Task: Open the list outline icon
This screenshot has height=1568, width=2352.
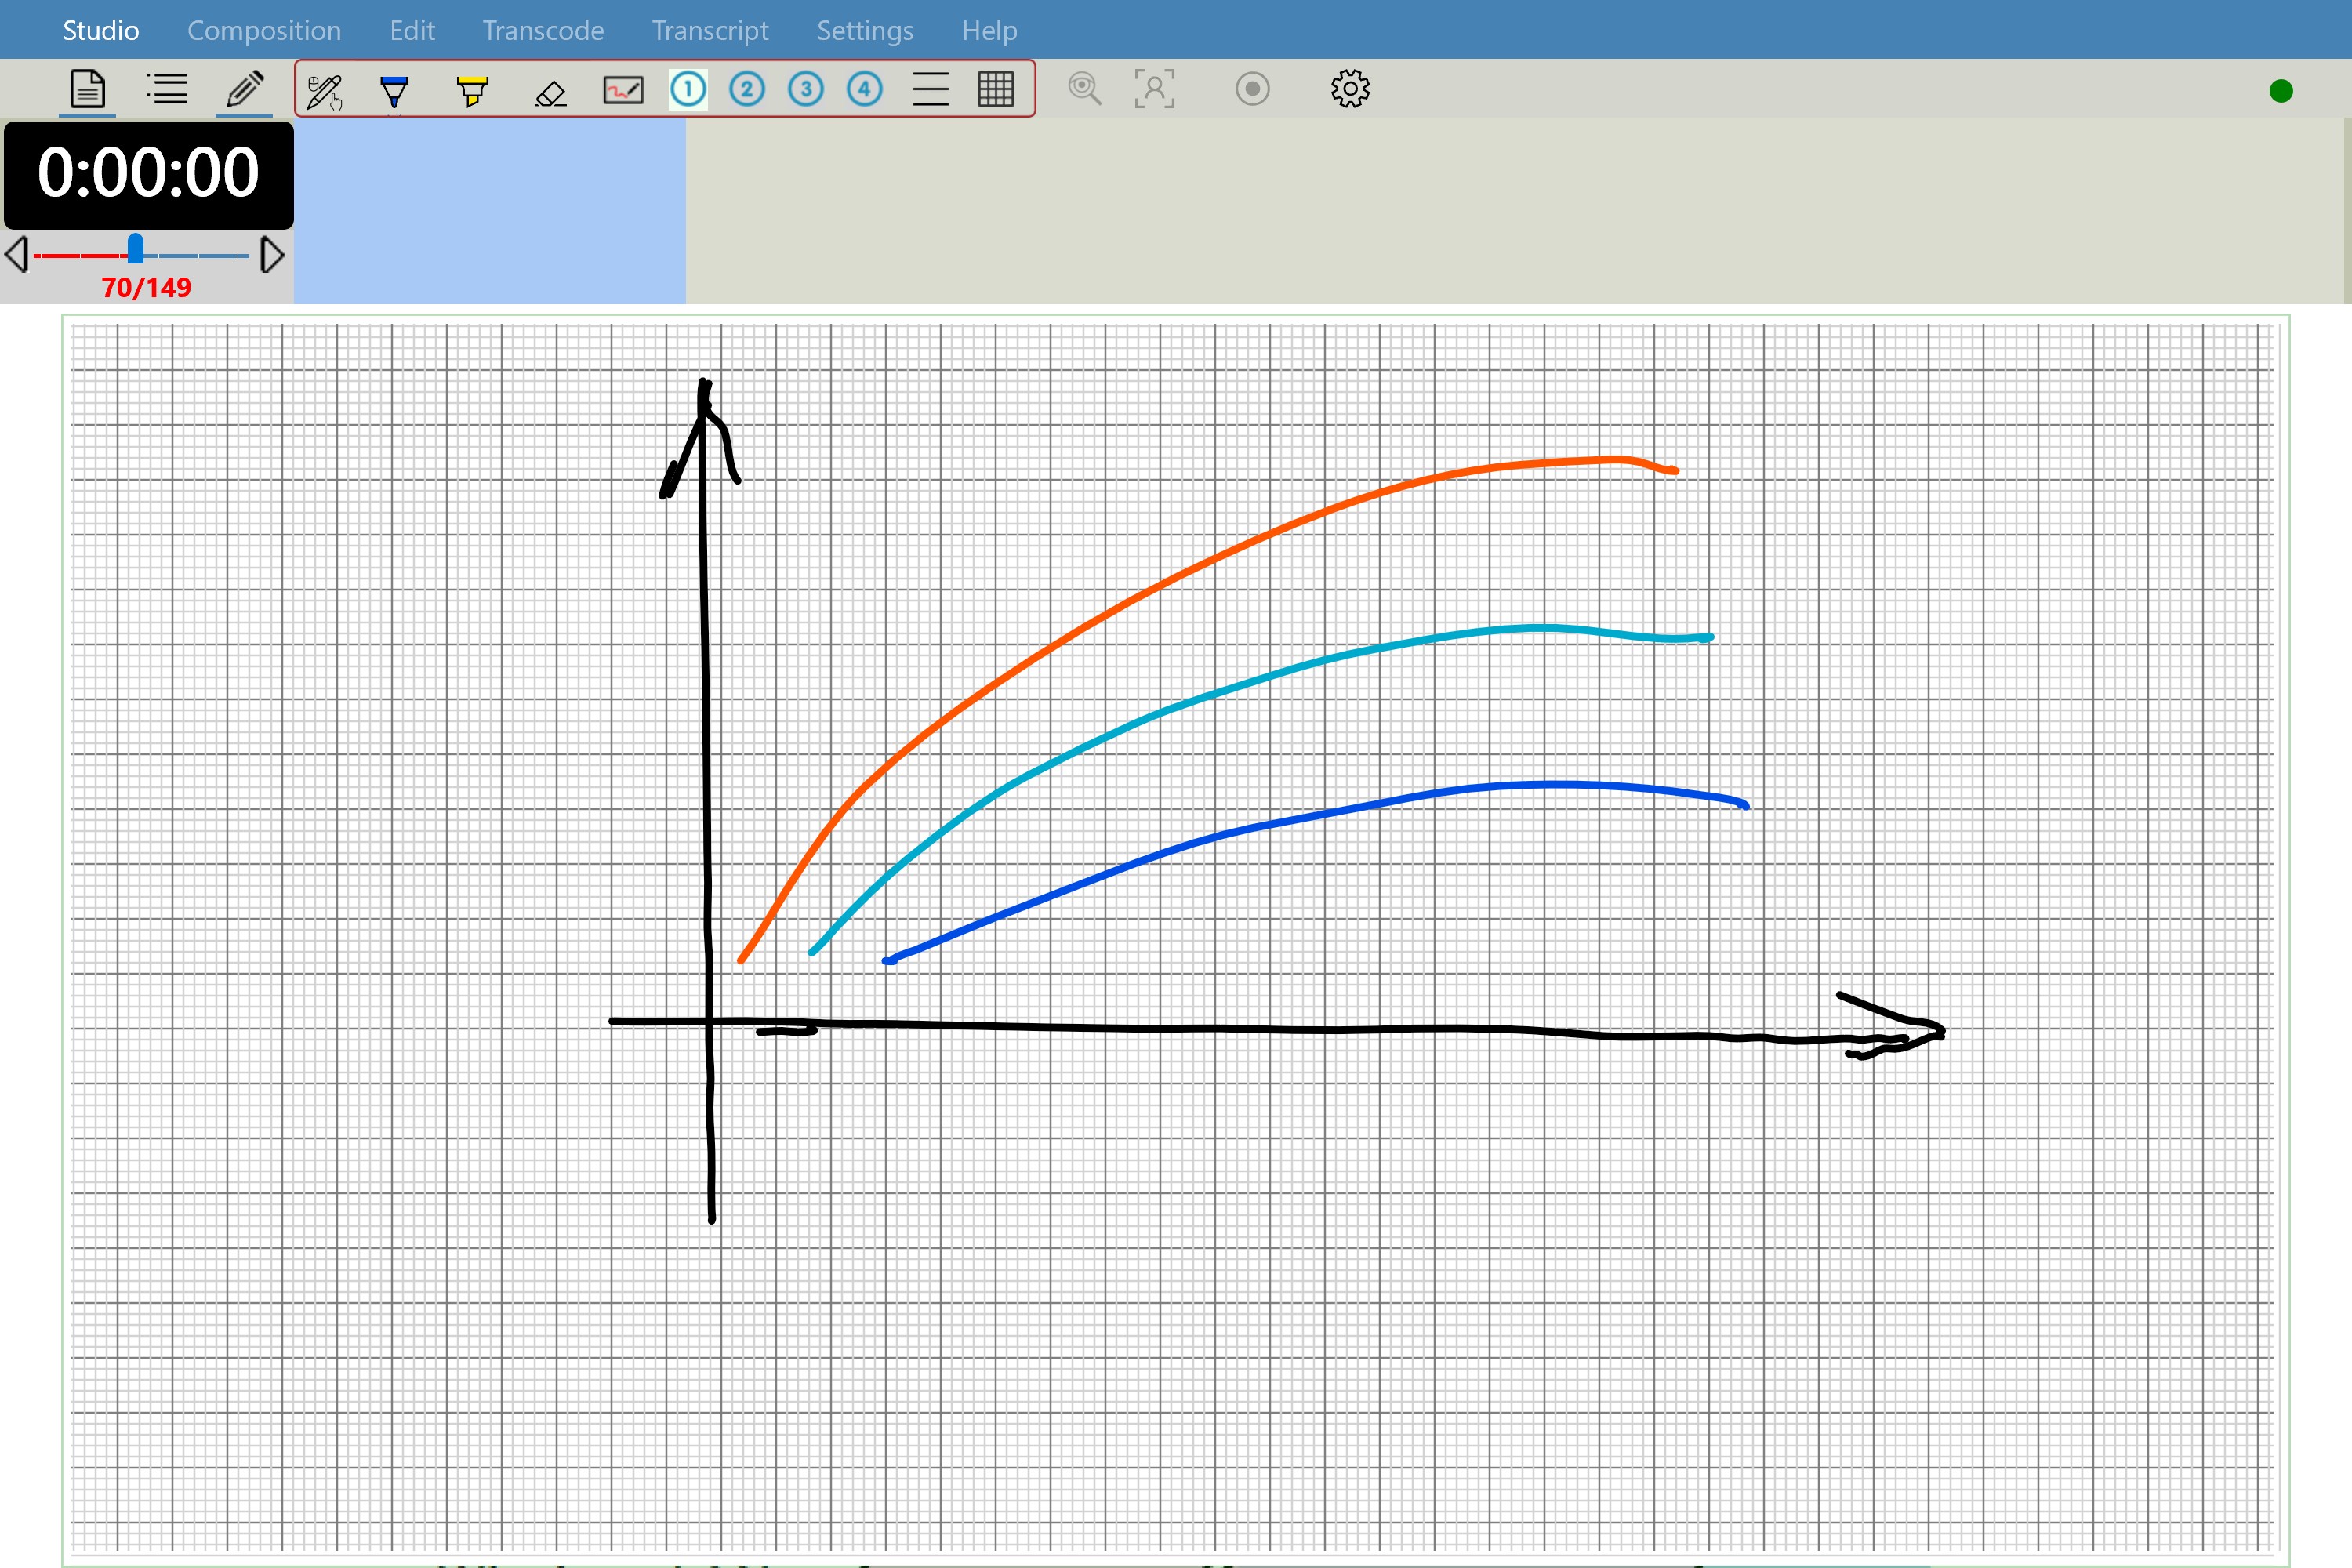Action: coord(167,89)
